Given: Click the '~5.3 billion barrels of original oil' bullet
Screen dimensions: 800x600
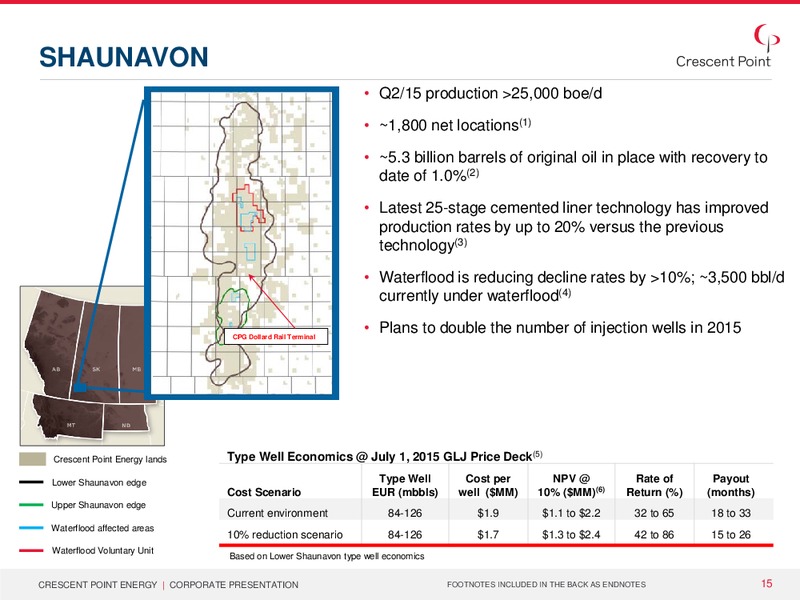Looking at the screenshot, I should (573, 166).
